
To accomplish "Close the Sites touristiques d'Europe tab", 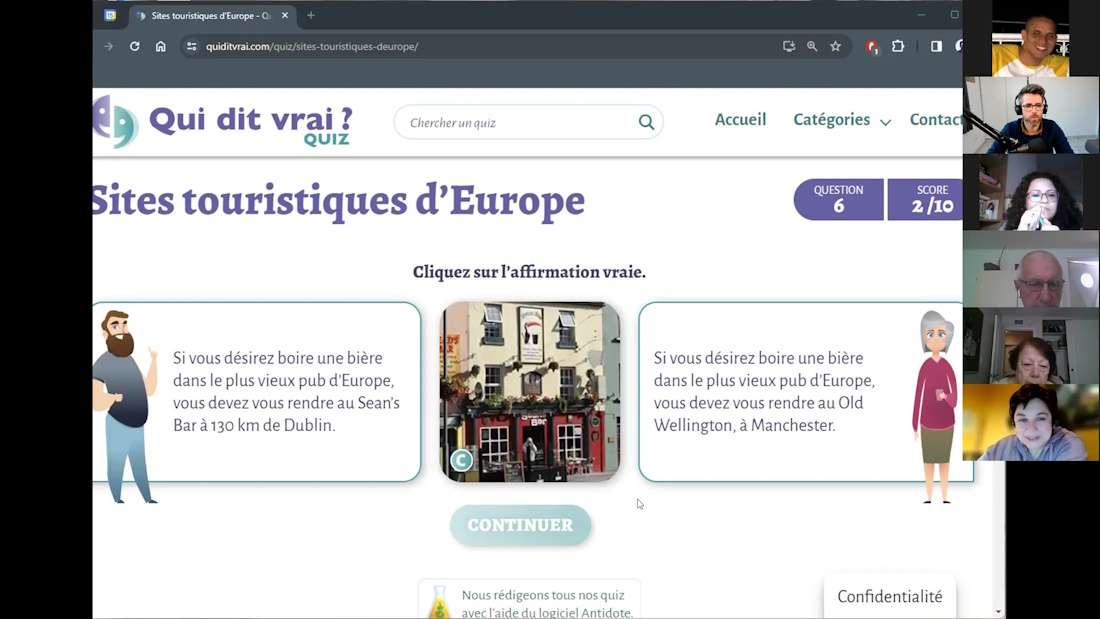I will click(285, 15).
